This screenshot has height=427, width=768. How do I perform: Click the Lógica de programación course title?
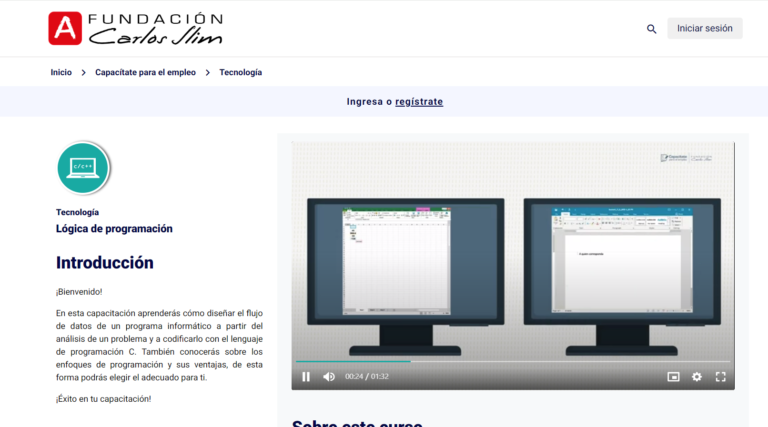point(114,229)
